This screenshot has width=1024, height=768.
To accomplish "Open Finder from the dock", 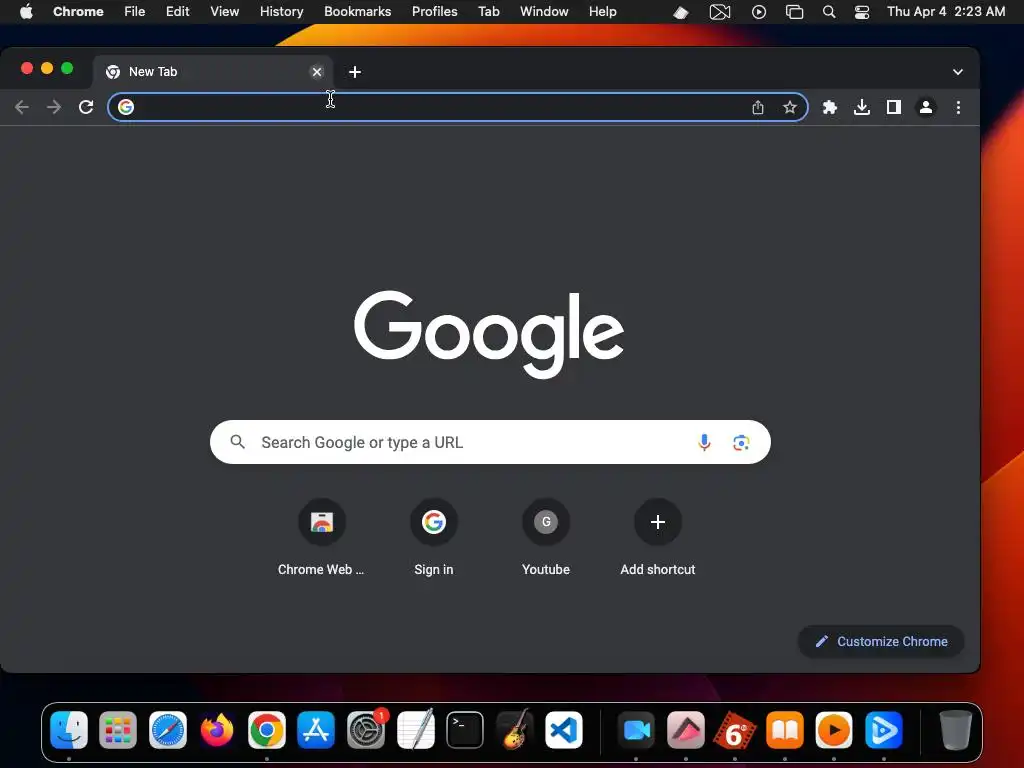I will coord(69,730).
